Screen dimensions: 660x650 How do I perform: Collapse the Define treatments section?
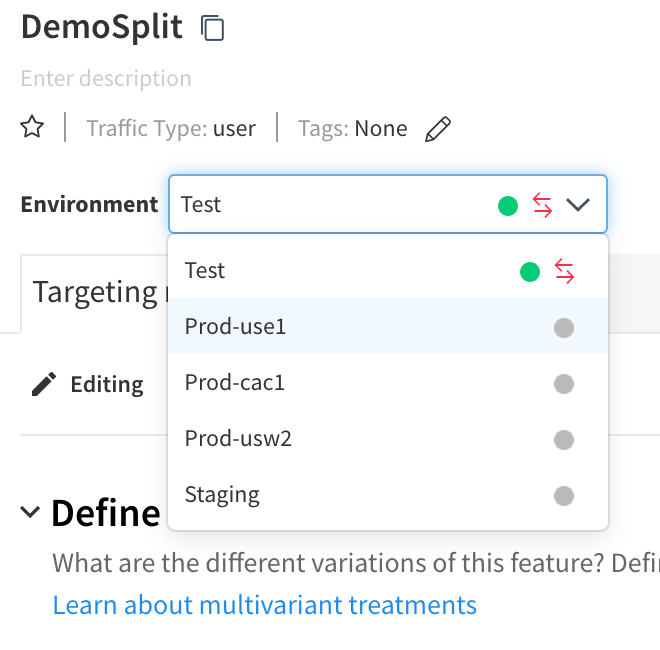tap(31, 513)
